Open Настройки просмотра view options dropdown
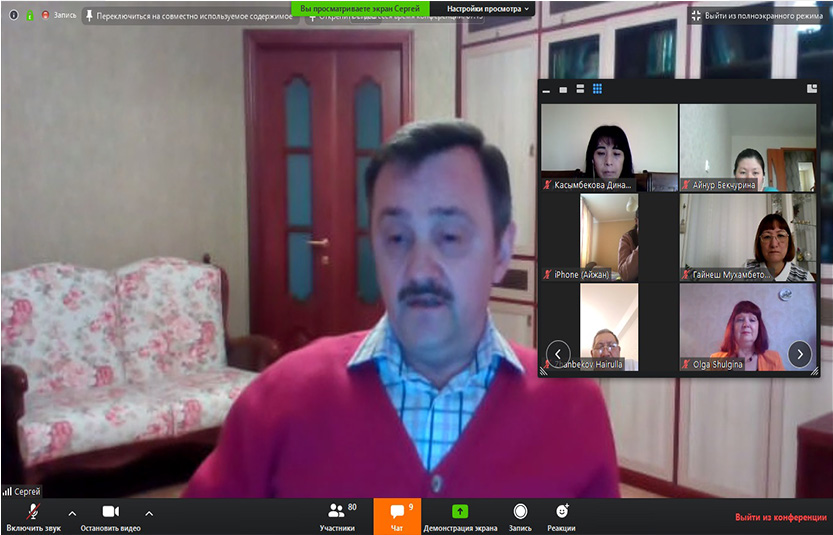The width and height of the screenshot is (833, 535). 488,8
